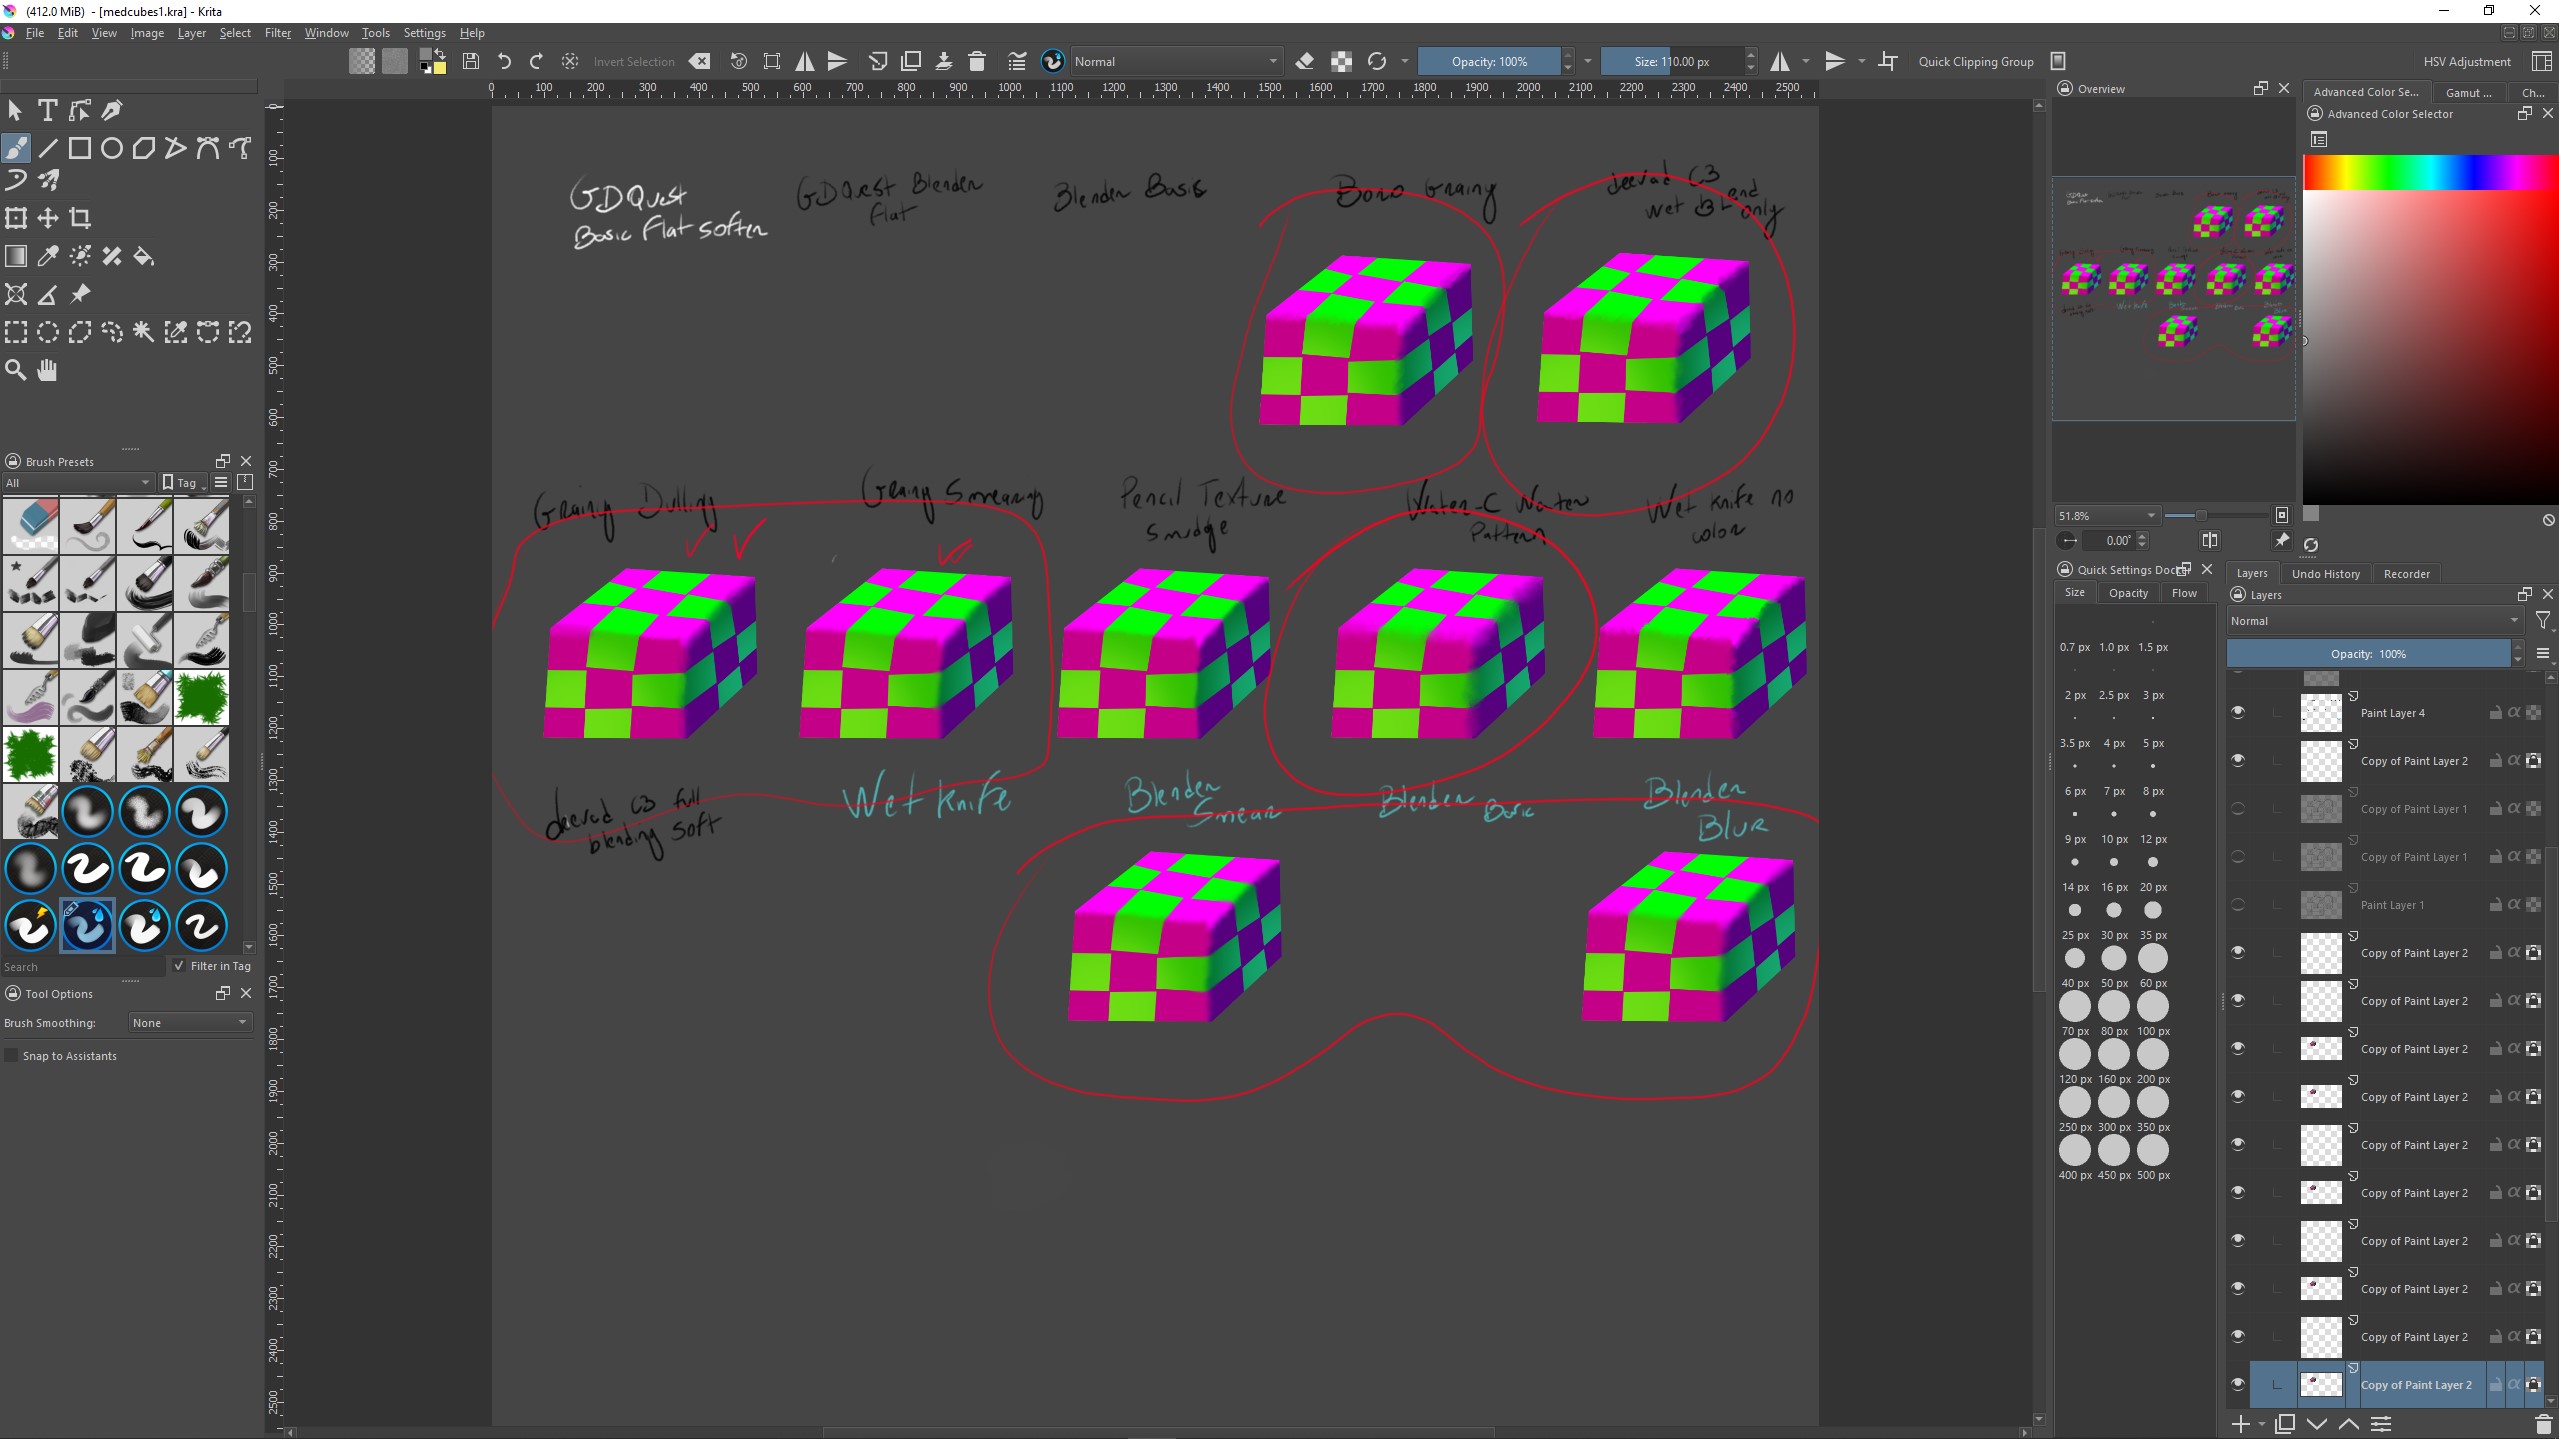Open the Brush Smoothing dropdown
The height and width of the screenshot is (1439, 2559).
[190, 1023]
